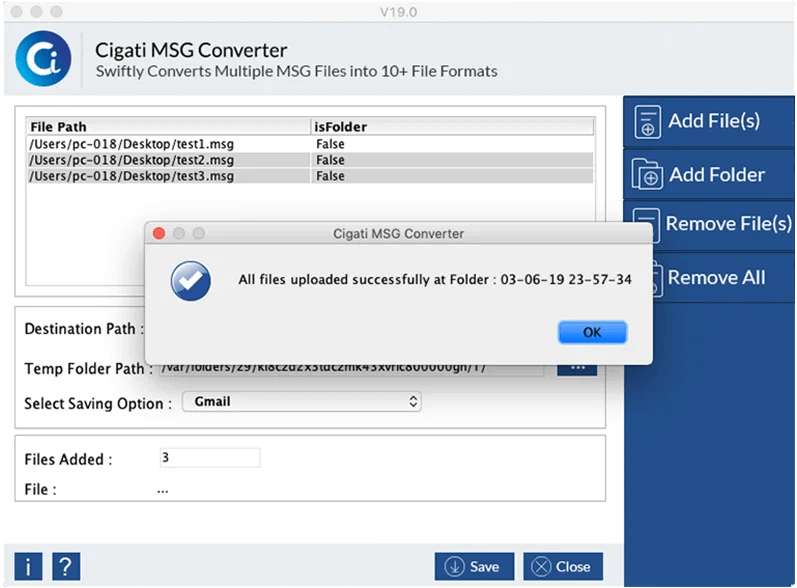Open the help question mark icon
The width and height of the screenshot is (797, 588).
[66, 566]
